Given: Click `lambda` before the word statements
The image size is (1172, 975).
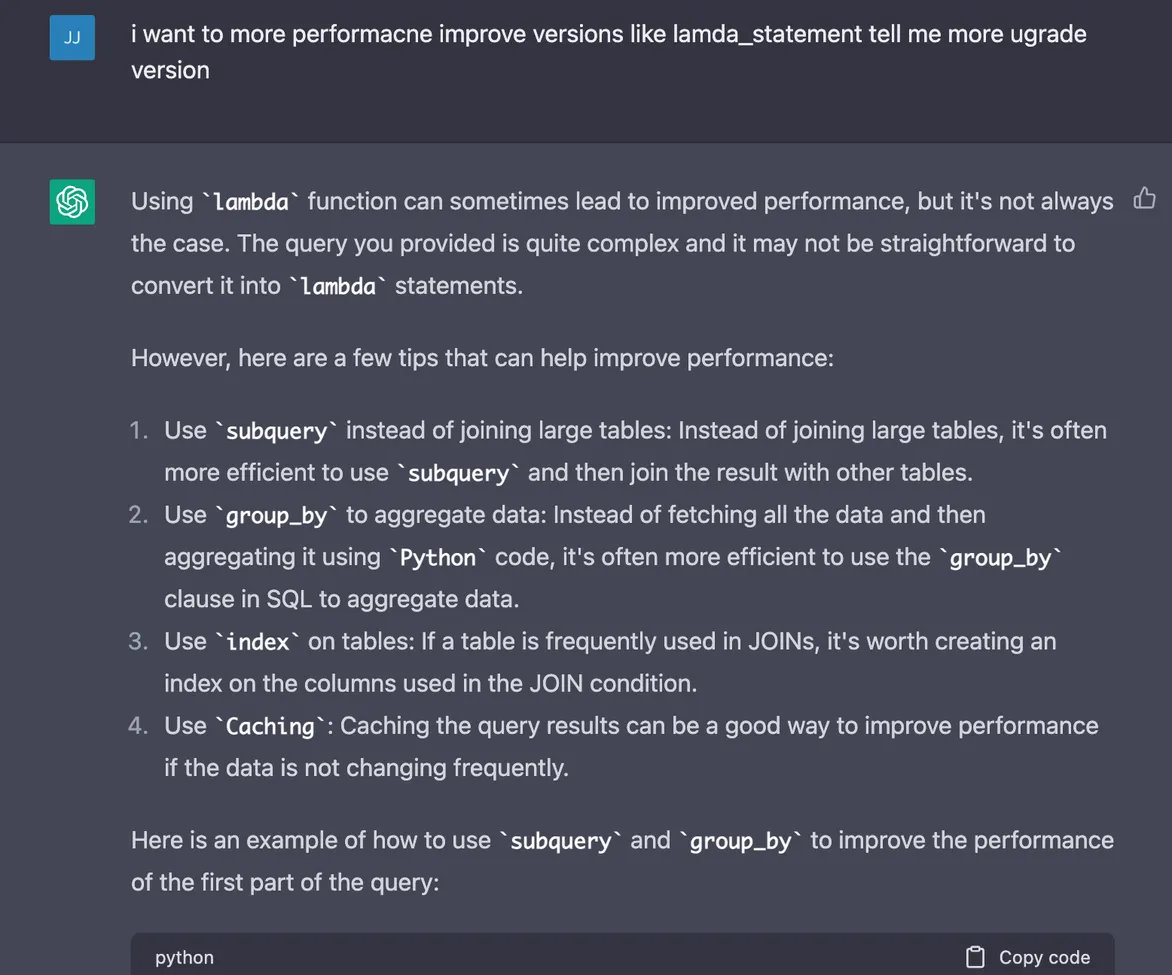Looking at the screenshot, I should [337, 286].
